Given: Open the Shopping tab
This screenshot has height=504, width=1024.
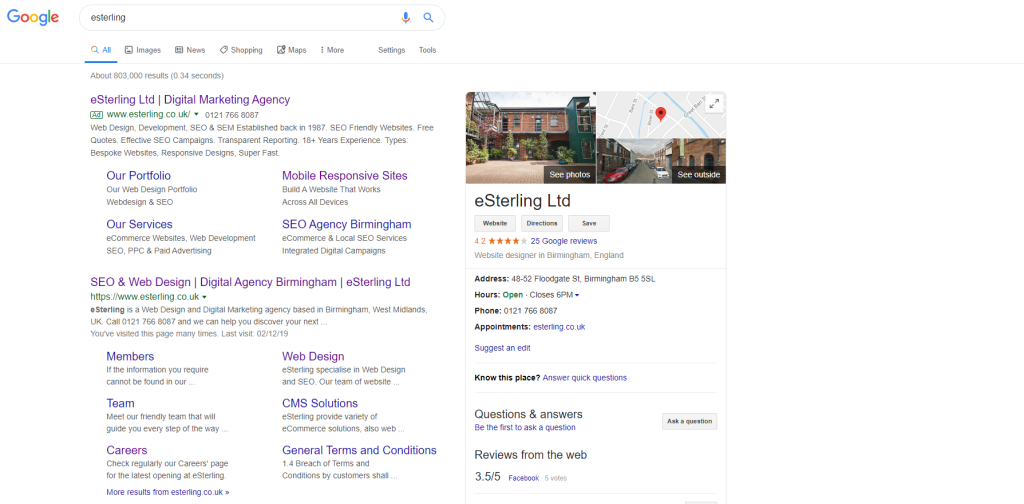Looking at the screenshot, I should (241, 50).
